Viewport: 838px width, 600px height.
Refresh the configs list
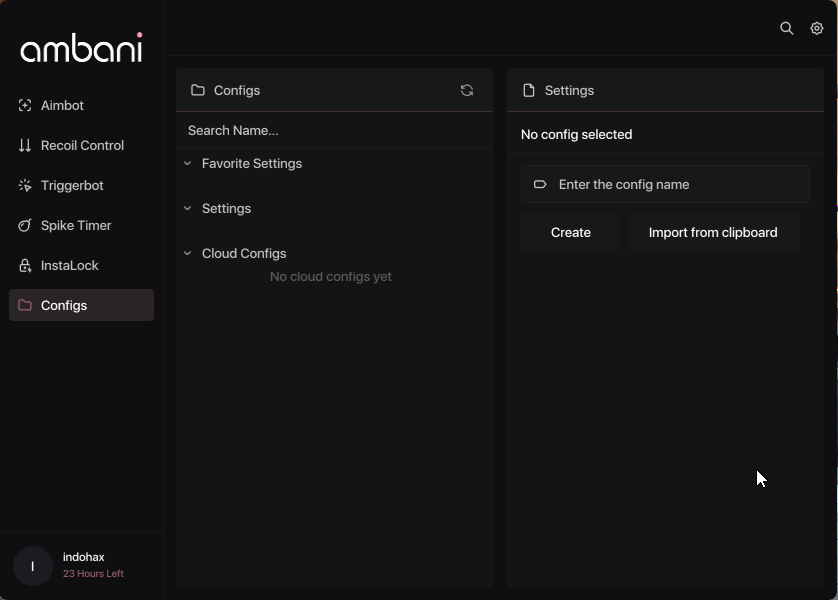467,90
